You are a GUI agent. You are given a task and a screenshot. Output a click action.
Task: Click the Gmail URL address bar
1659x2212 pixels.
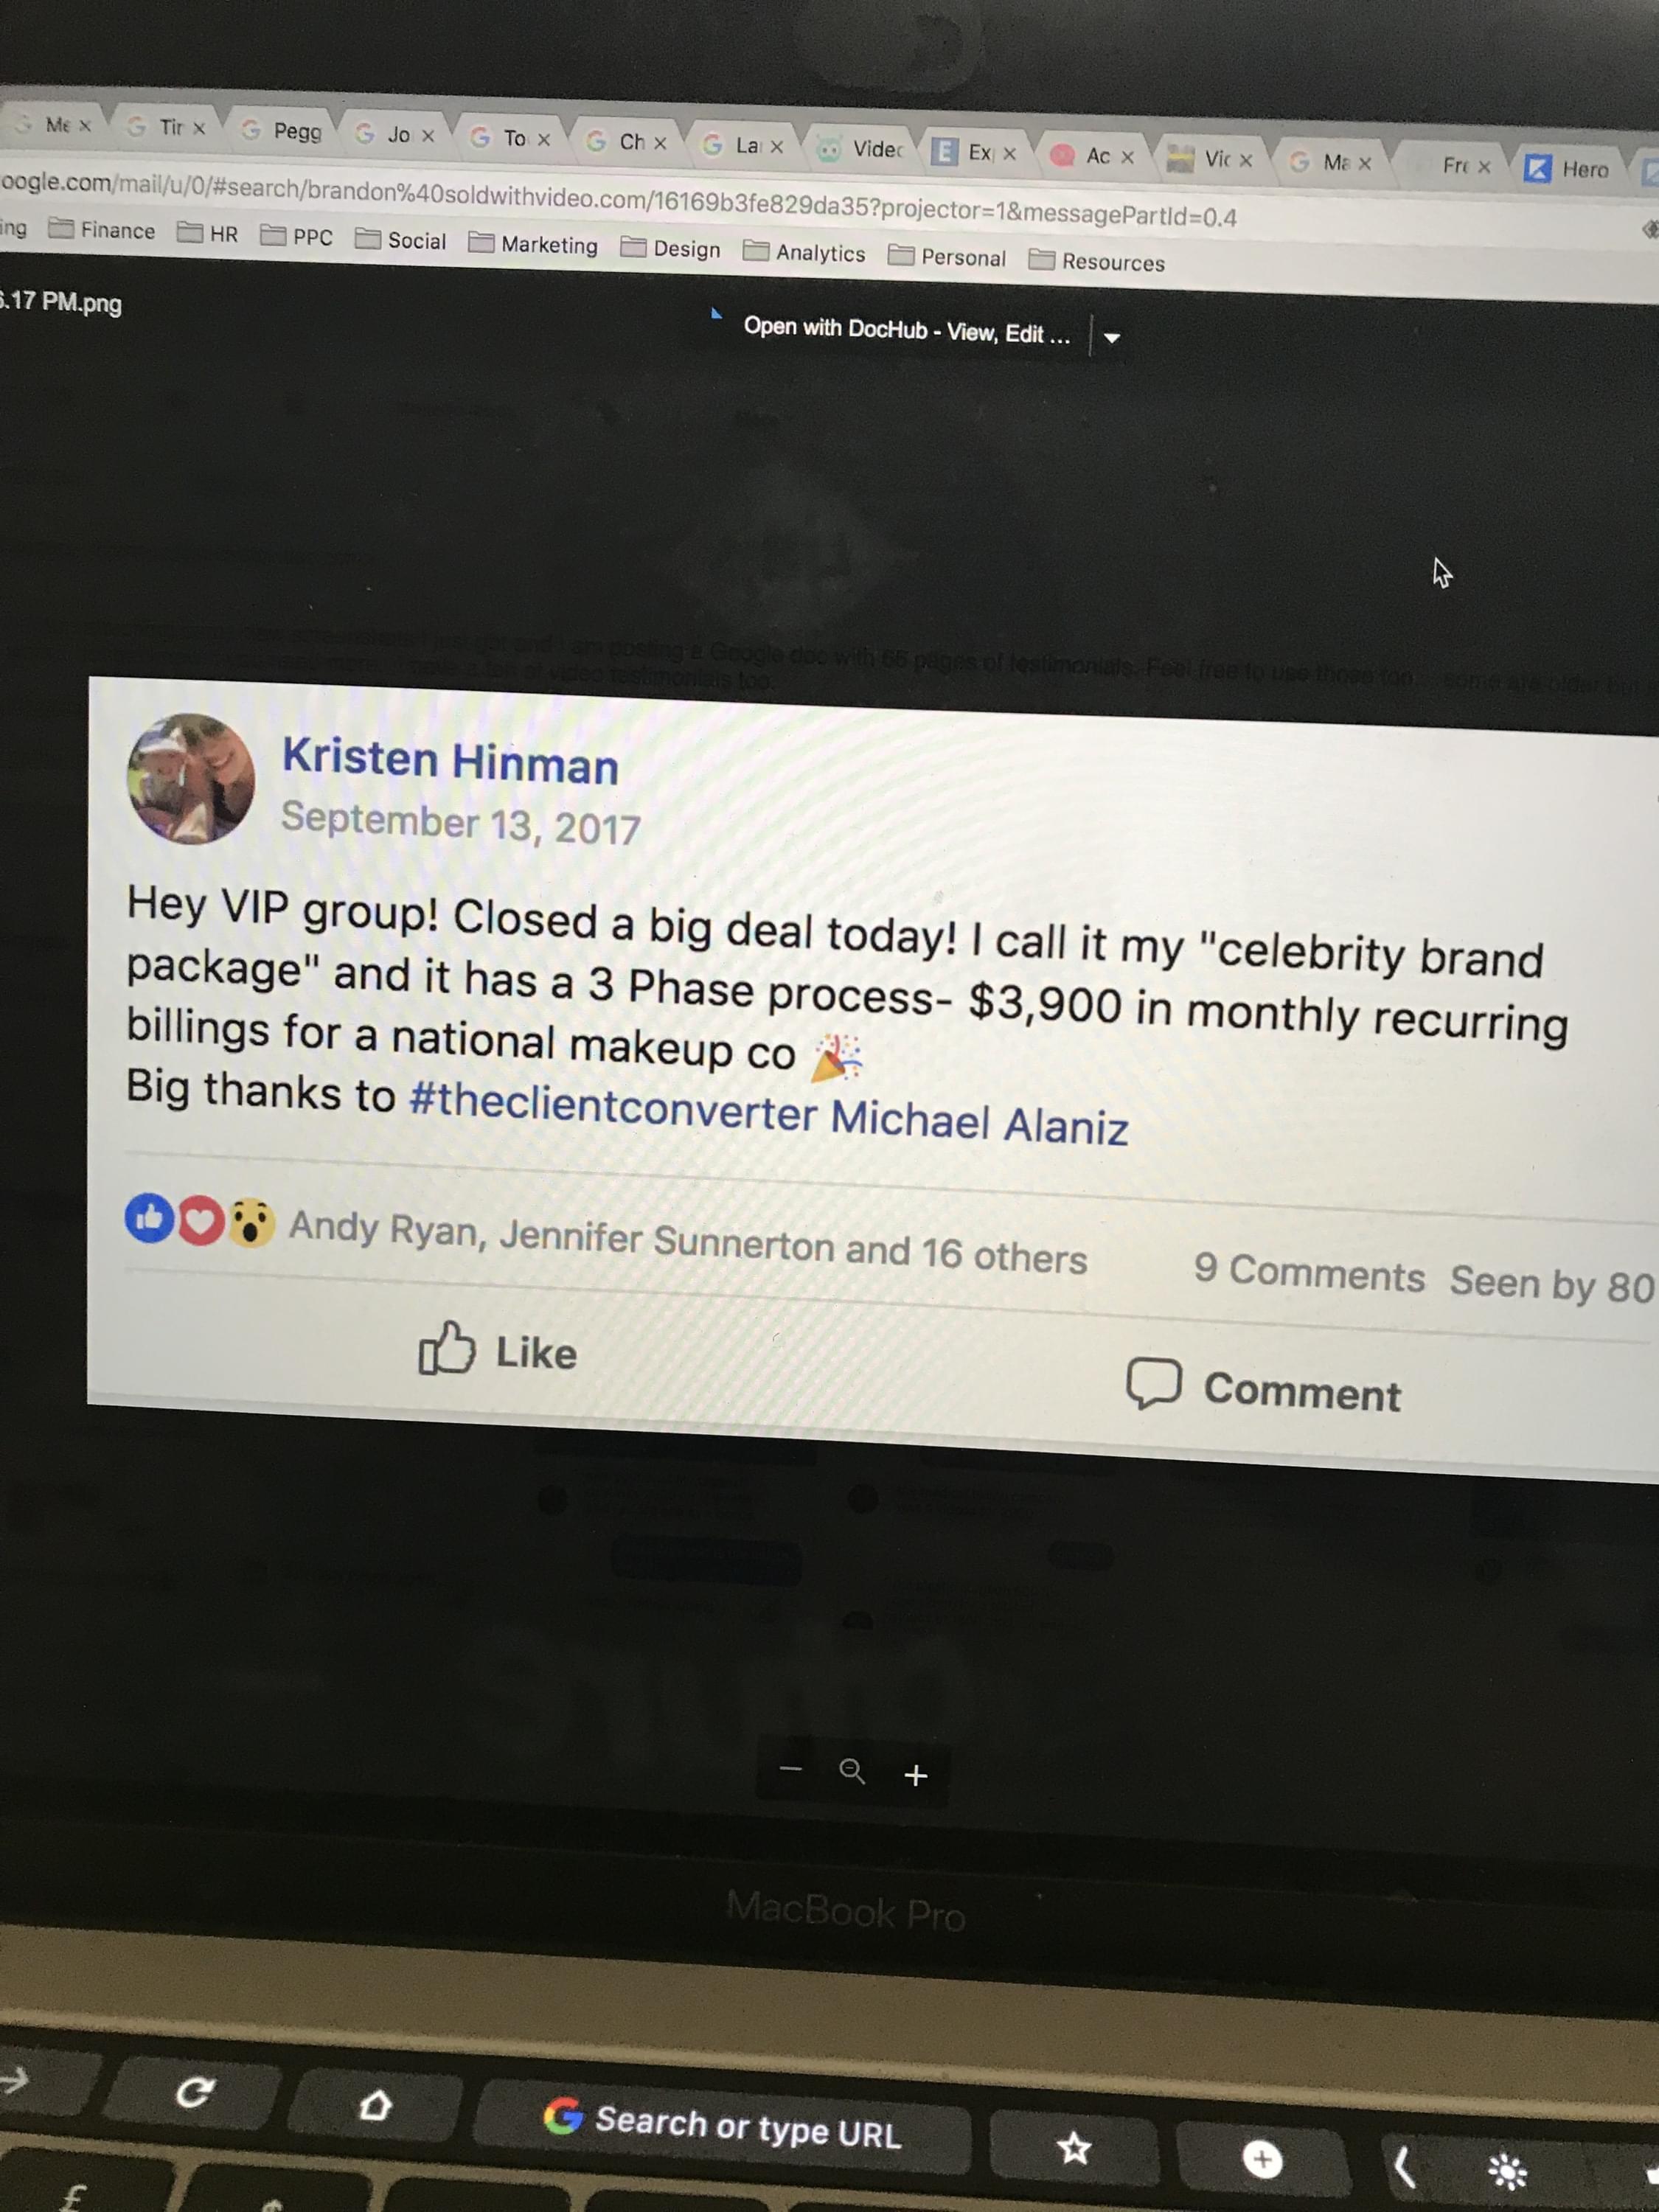(x=620, y=199)
